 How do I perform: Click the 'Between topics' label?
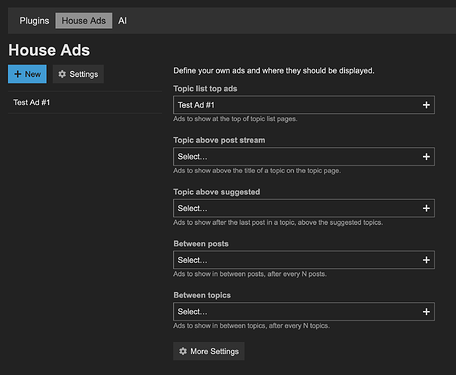[x=202, y=295]
